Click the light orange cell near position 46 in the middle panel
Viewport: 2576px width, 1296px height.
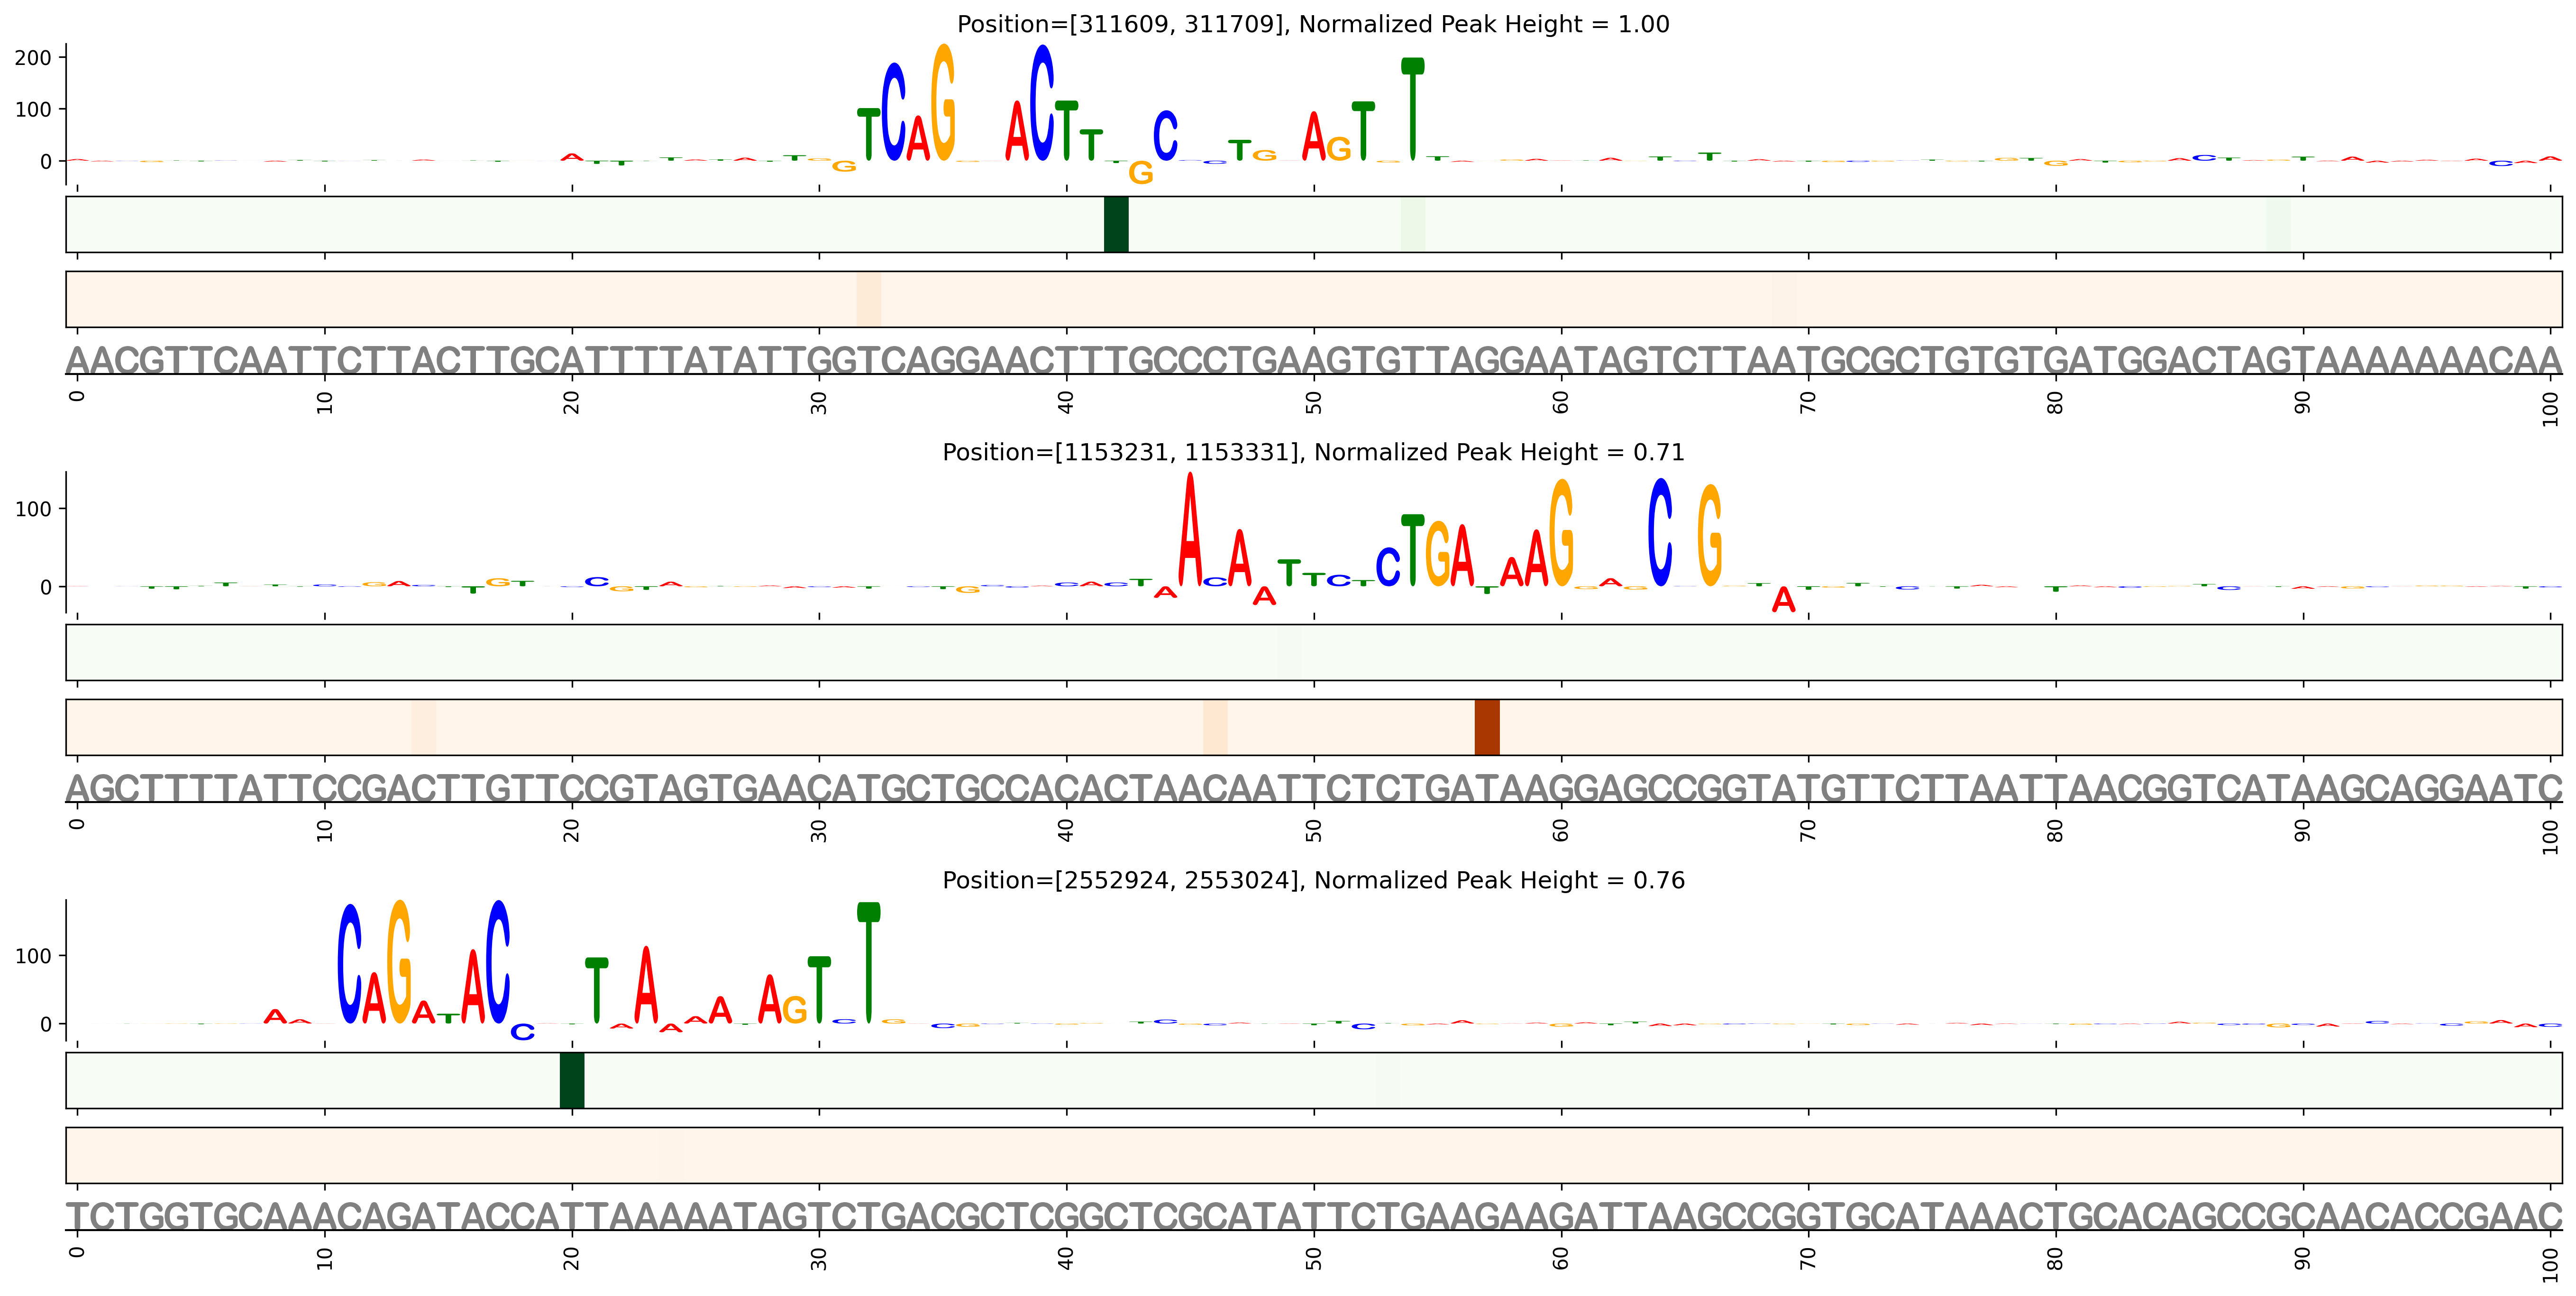pyautogui.click(x=1215, y=727)
